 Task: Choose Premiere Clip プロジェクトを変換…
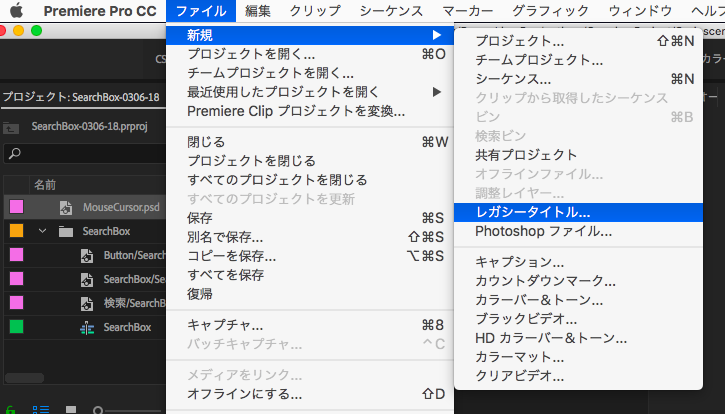310,111
